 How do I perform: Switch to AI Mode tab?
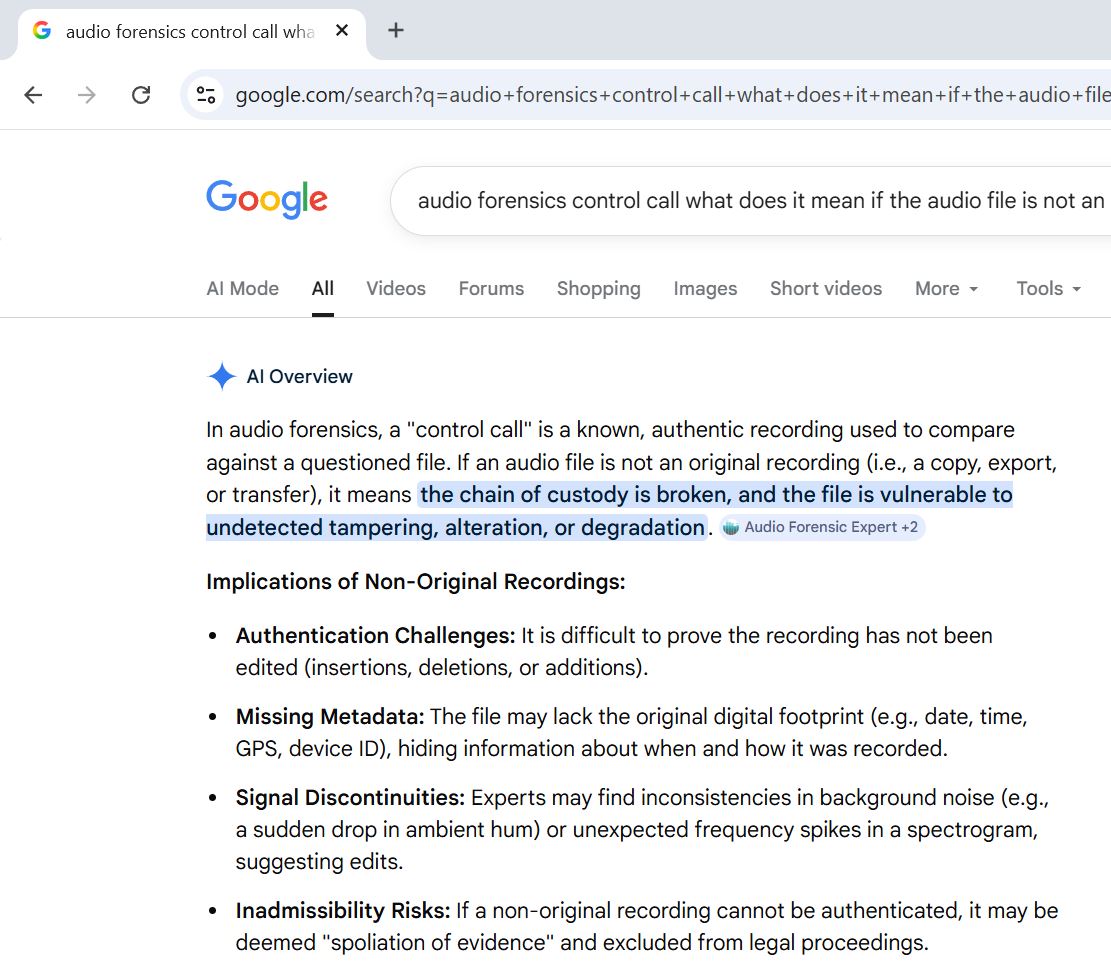pyautogui.click(x=242, y=288)
